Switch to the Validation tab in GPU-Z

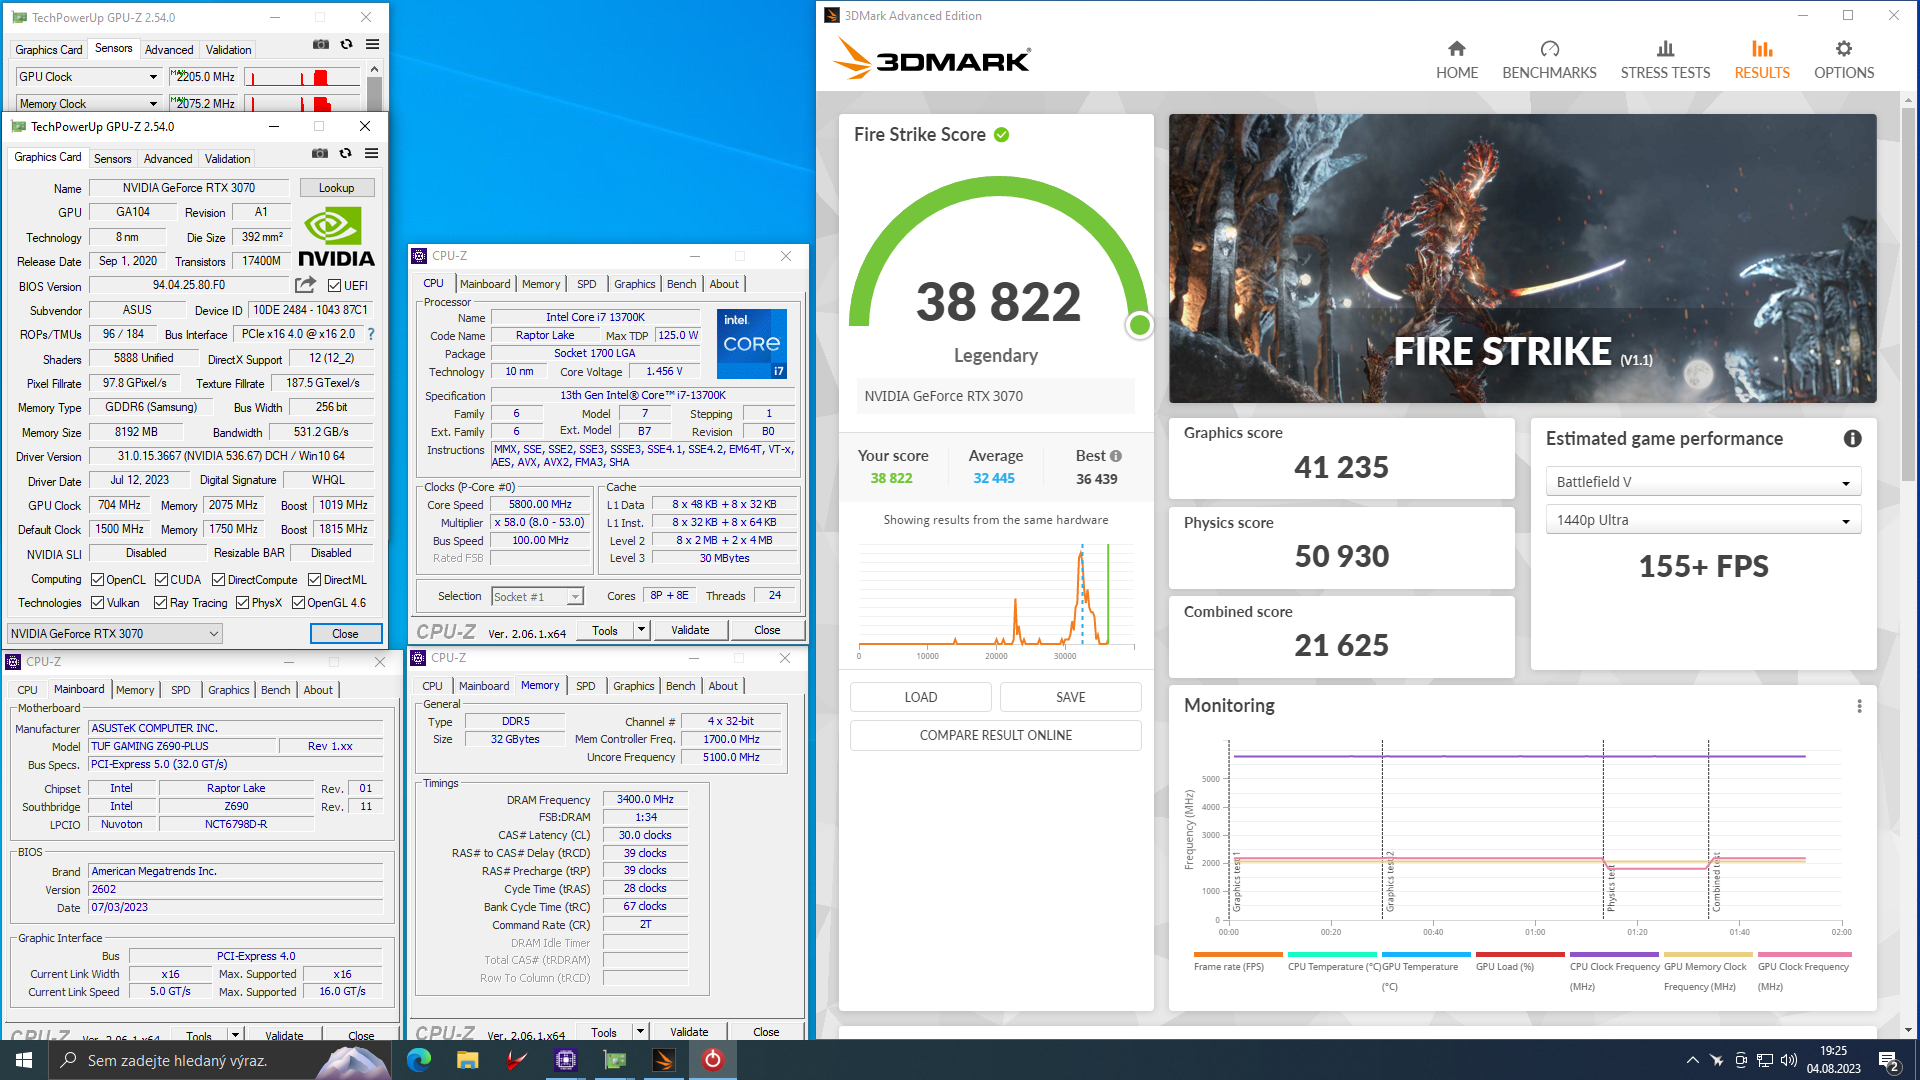tap(228, 159)
